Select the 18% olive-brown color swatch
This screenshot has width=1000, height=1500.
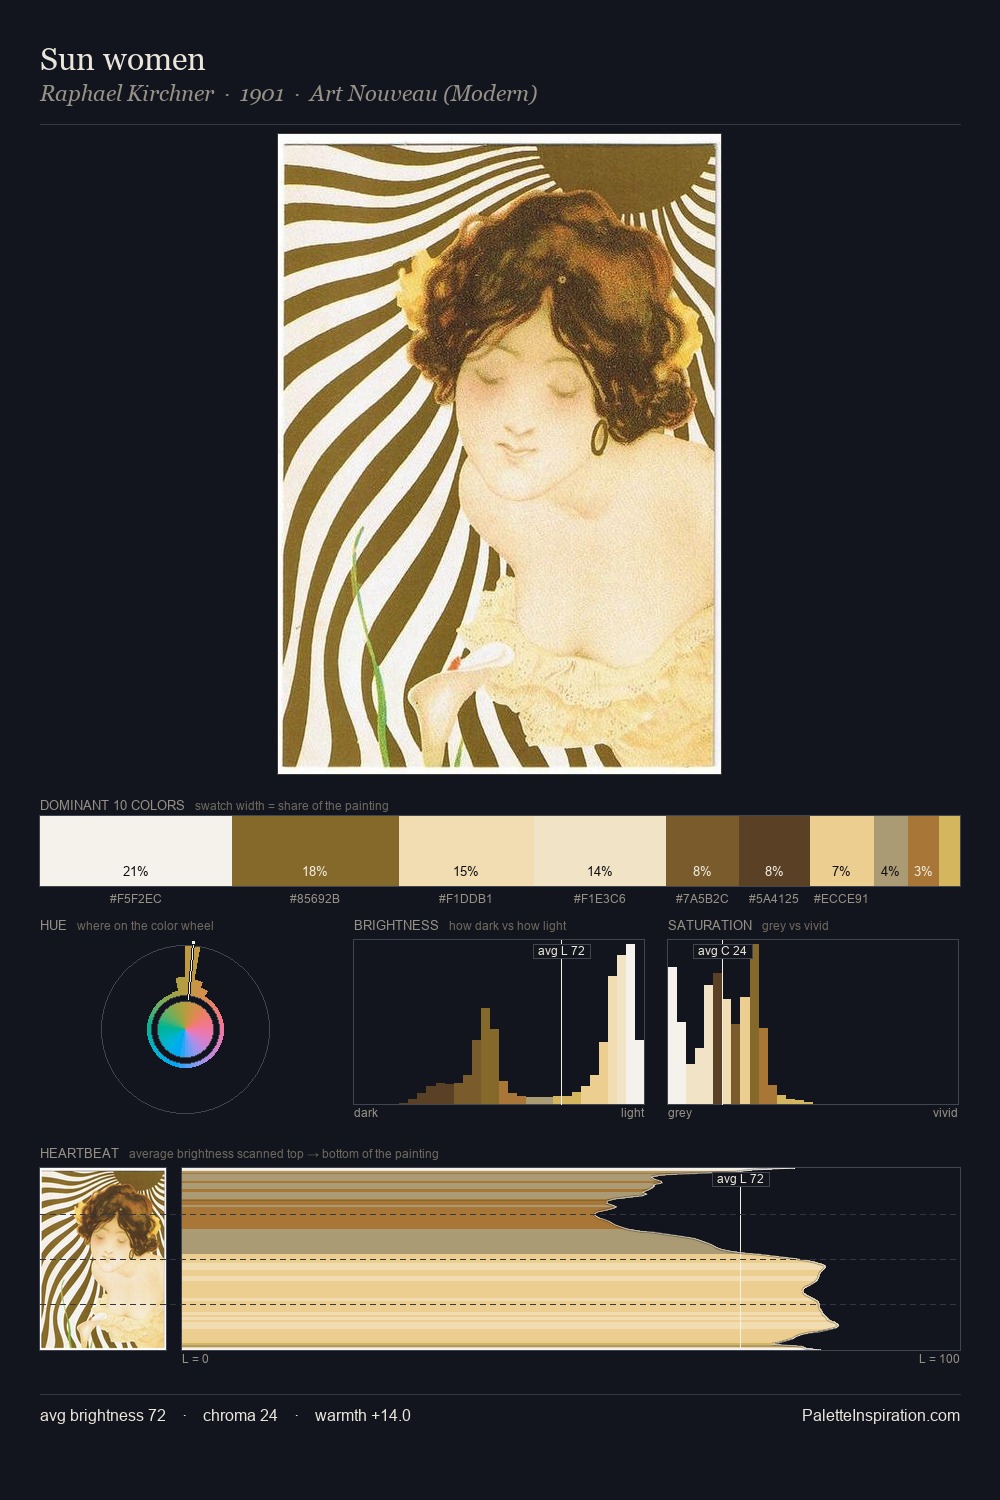pos(315,851)
